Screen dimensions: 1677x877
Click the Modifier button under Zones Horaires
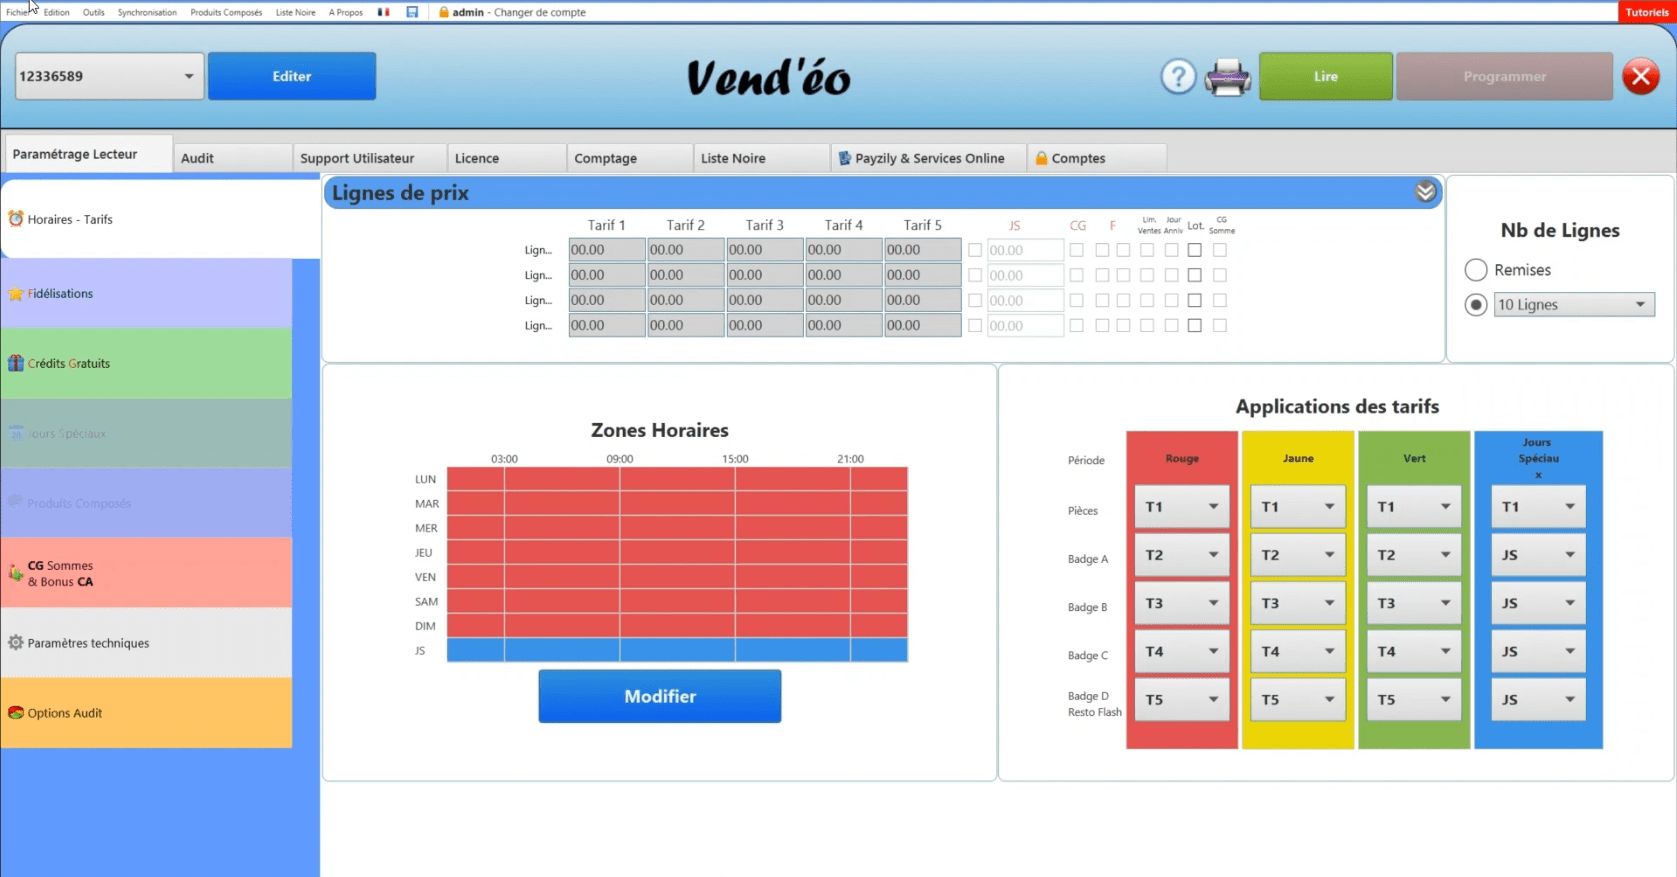(660, 696)
